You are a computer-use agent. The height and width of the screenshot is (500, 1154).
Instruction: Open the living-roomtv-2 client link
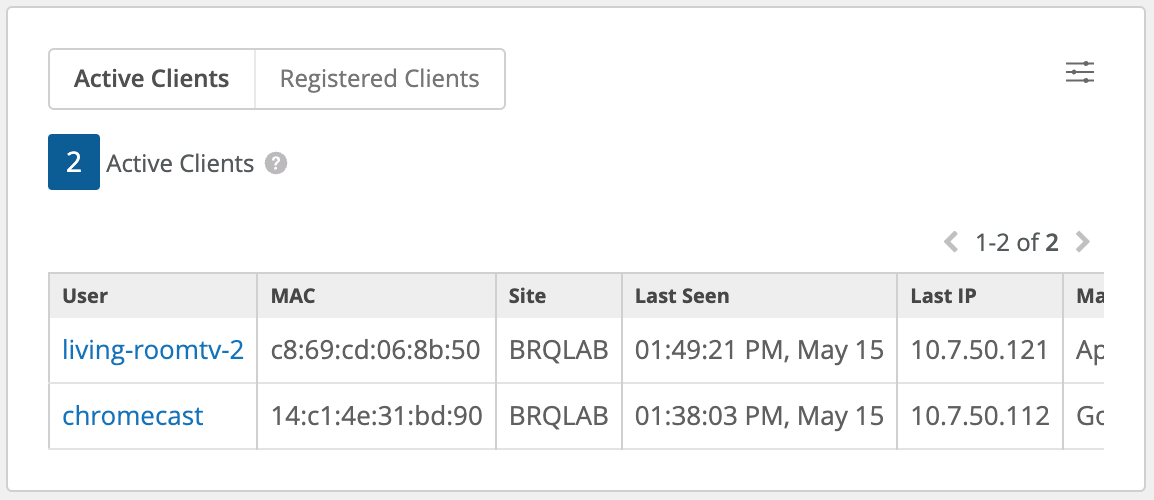[x=153, y=350]
